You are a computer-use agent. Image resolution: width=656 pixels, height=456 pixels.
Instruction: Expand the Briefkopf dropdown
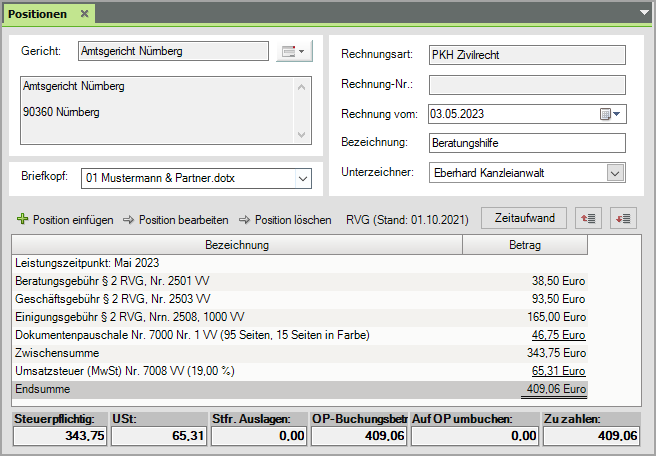click(304, 179)
